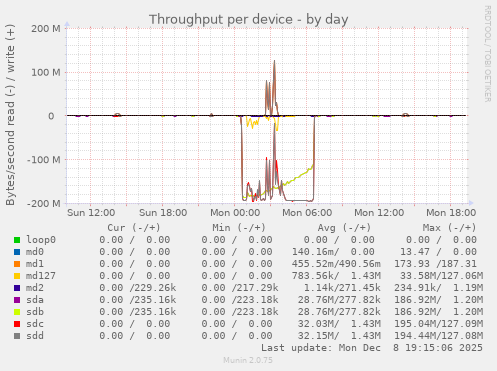
Task: Click md127 max value '33.58M/127.06M'
Action: click(441, 276)
